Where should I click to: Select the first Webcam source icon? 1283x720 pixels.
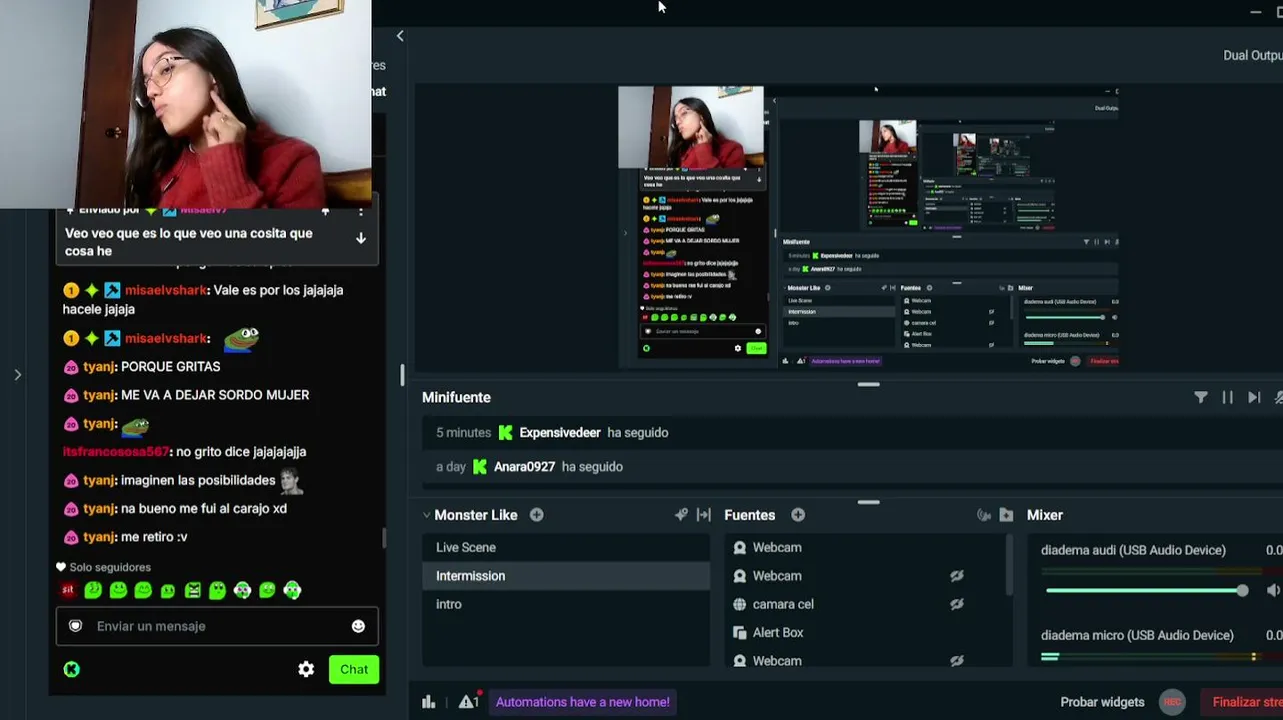click(740, 547)
